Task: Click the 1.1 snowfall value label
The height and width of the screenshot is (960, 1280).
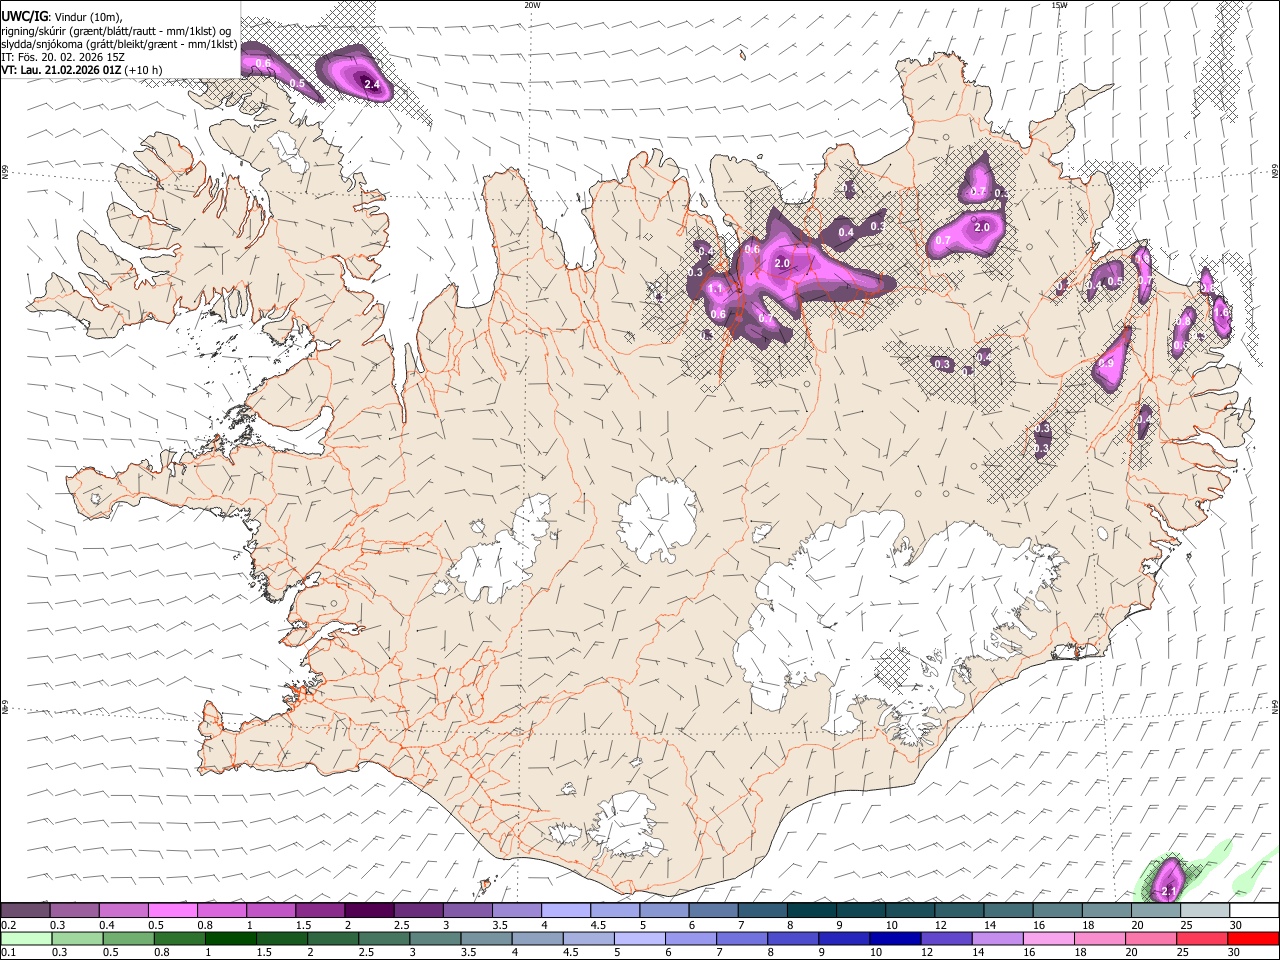Action: point(716,289)
